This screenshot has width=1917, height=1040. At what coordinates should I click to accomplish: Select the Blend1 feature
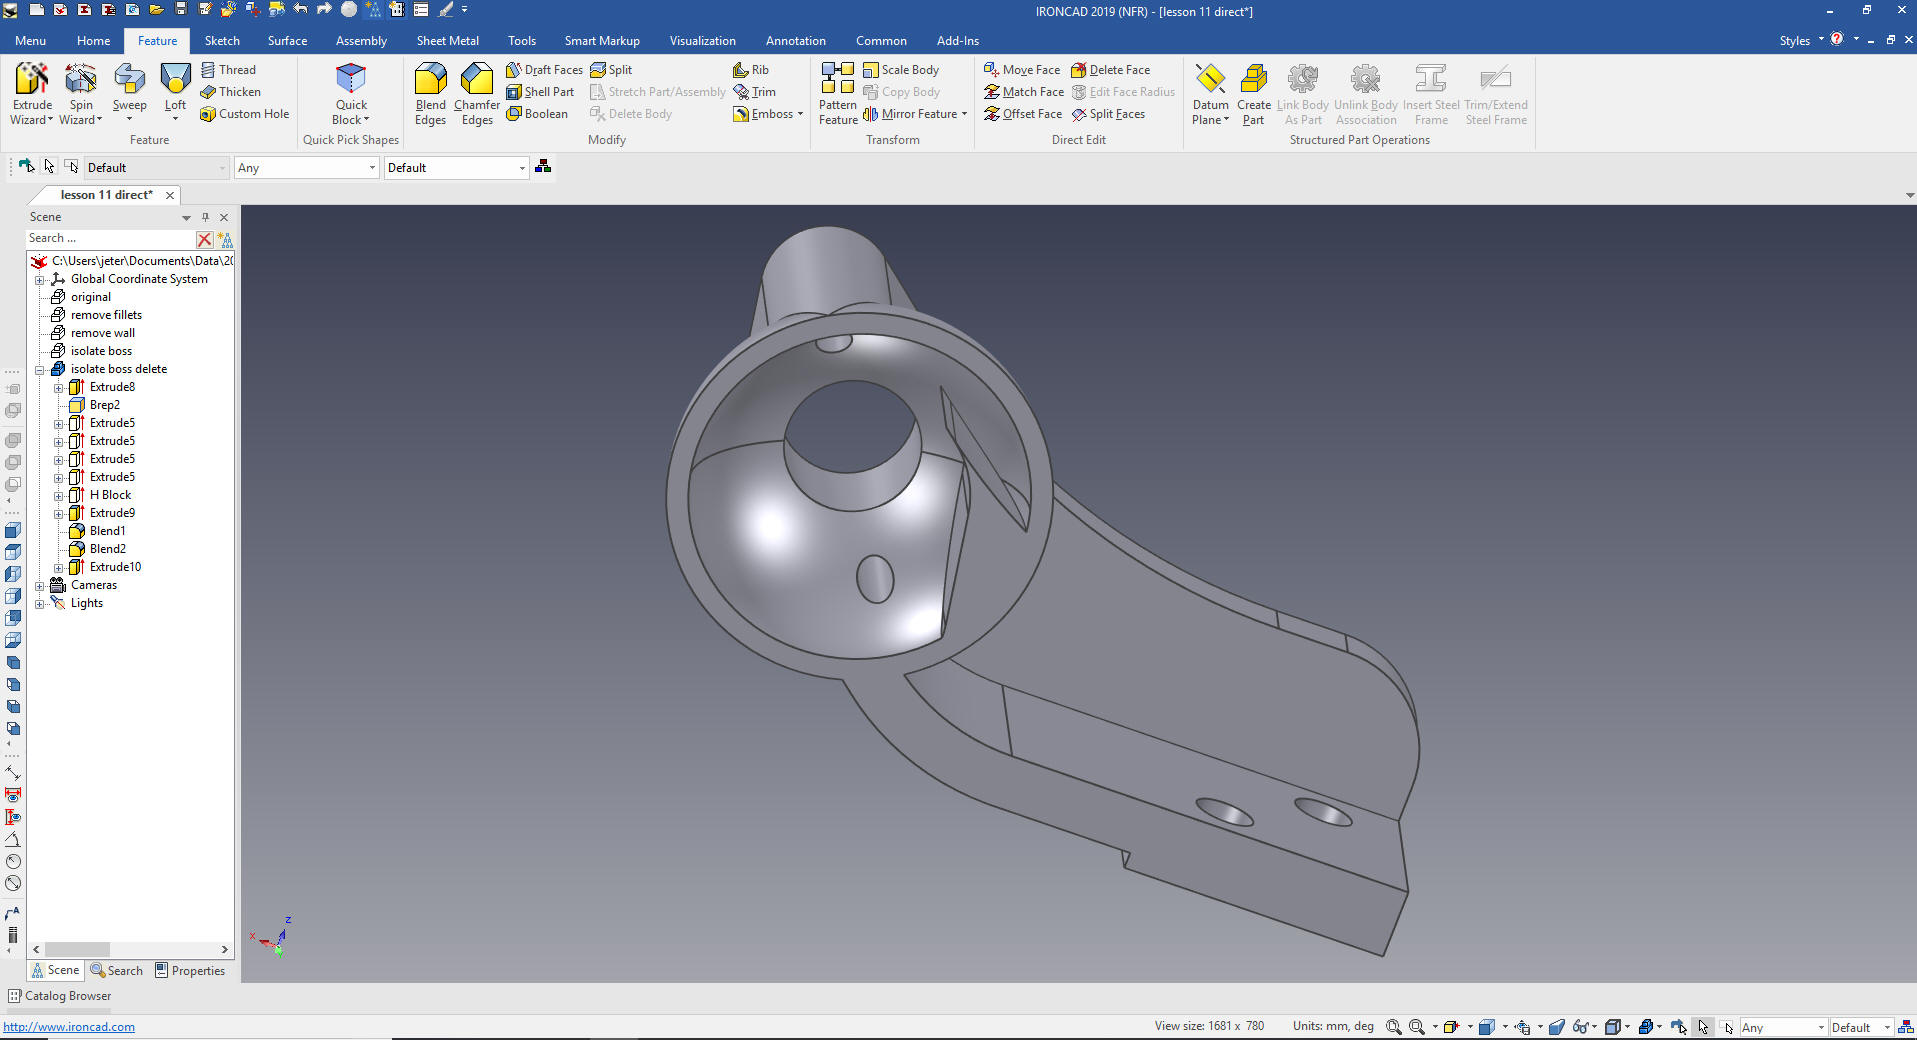[x=107, y=532]
